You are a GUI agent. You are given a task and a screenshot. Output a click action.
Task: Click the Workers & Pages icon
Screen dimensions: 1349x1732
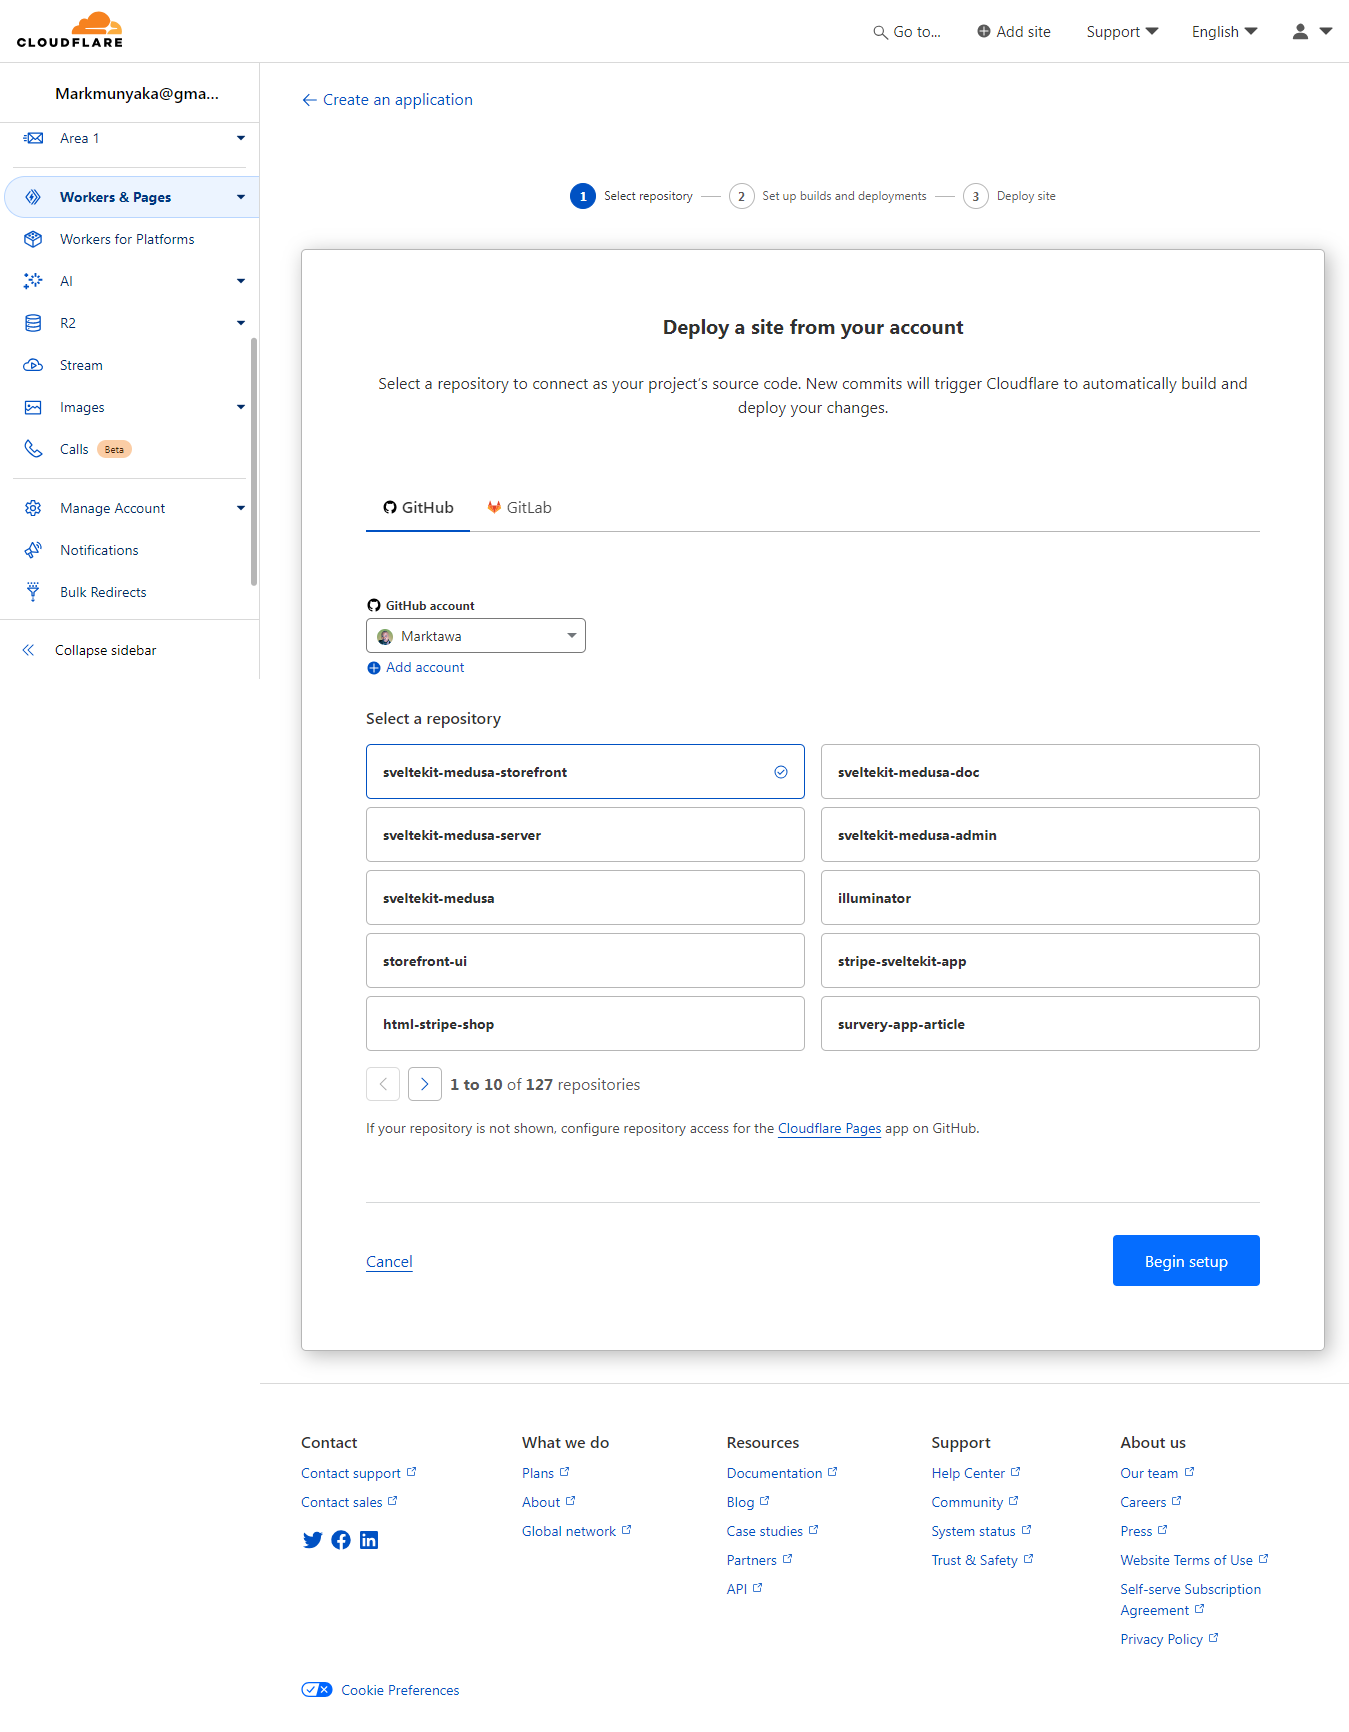(33, 197)
